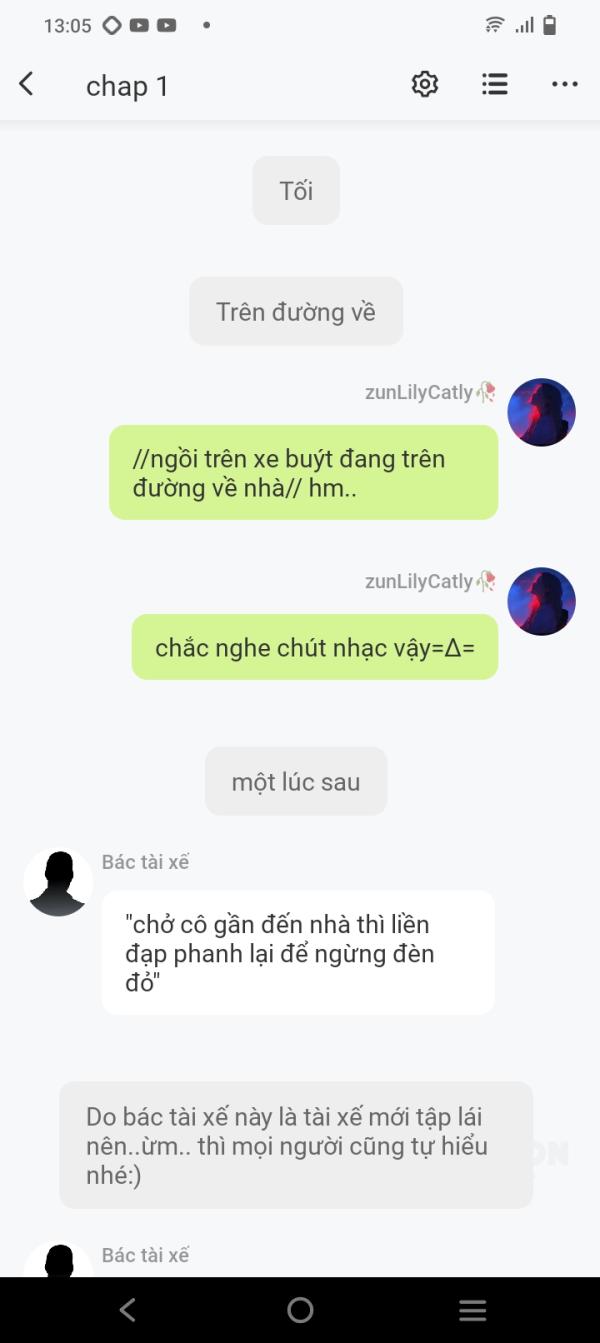Open the three-dot more options menu
Screen dimensions: 600x1343
[565, 85]
